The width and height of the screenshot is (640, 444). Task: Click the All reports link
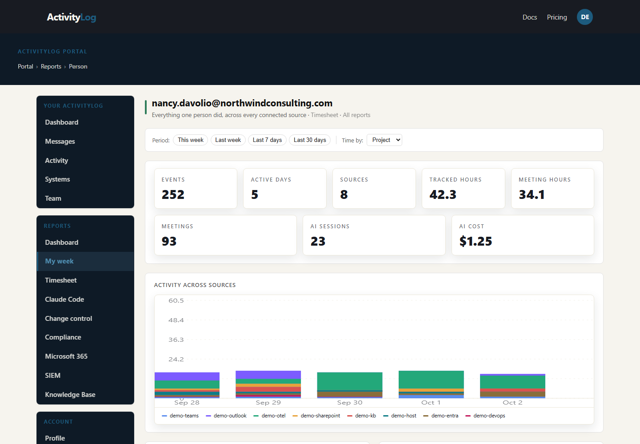point(356,115)
